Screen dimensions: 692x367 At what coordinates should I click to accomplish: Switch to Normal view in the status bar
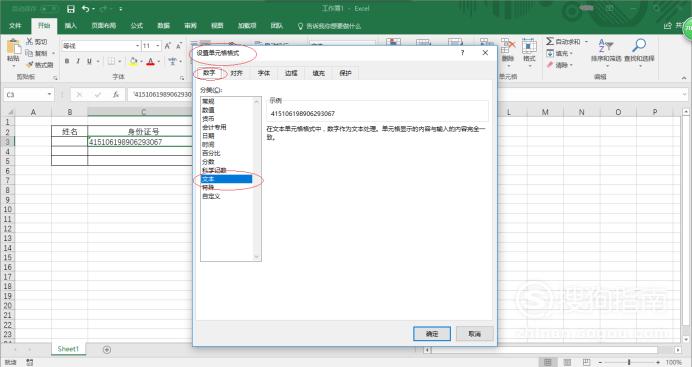click(x=548, y=362)
